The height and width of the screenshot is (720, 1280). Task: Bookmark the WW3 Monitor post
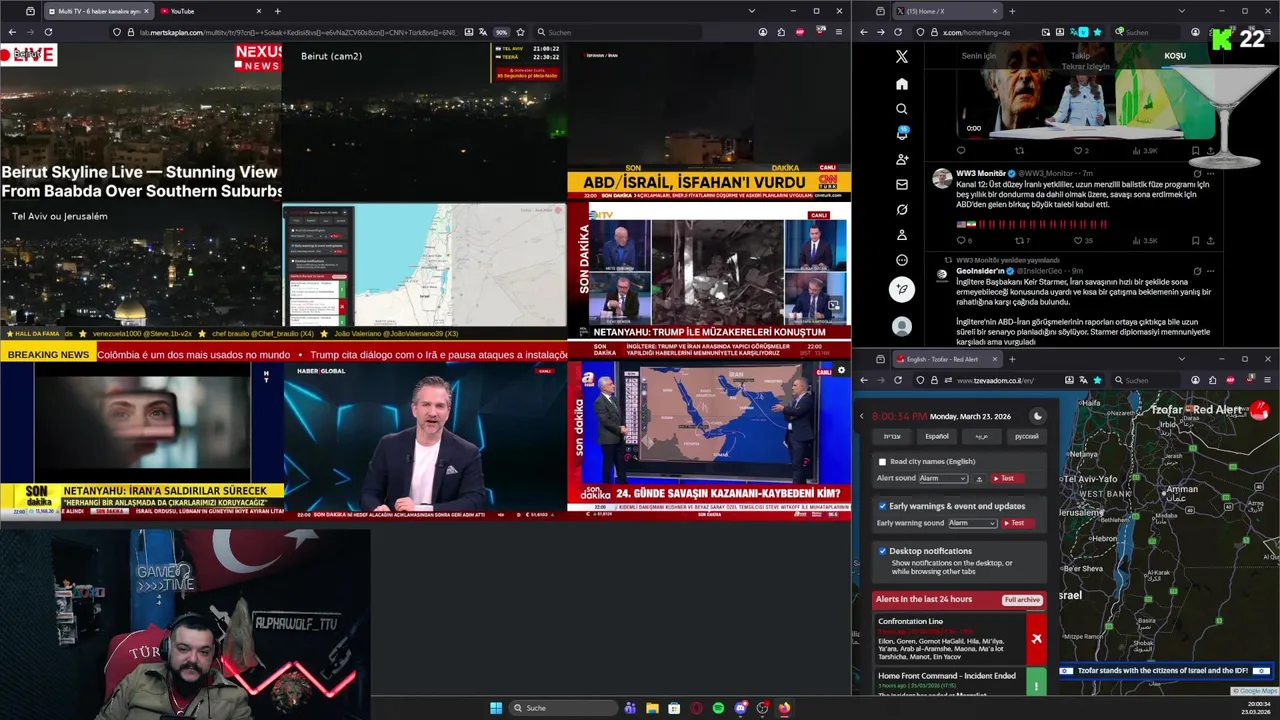click(1195, 240)
